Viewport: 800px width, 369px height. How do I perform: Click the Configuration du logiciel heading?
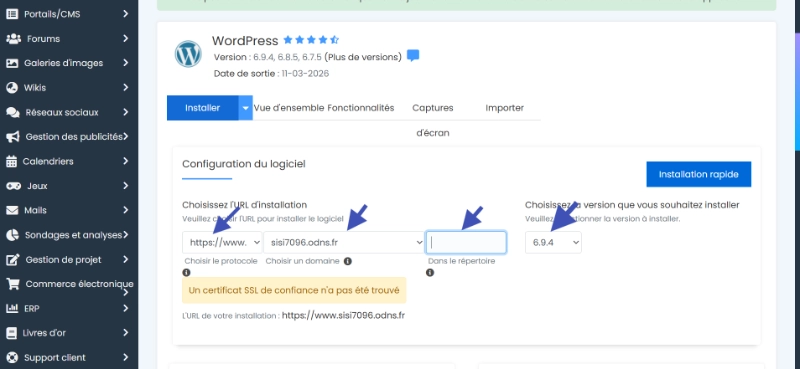(x=244, y=164)
